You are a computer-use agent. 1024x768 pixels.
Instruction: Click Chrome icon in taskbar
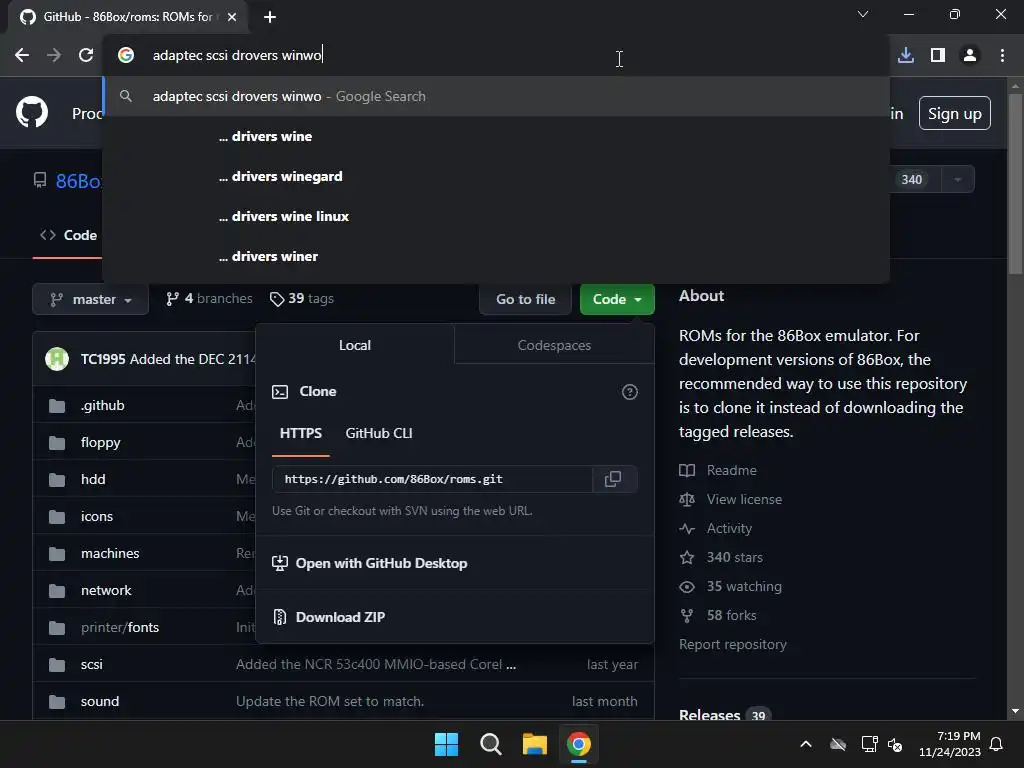point(579,744)
